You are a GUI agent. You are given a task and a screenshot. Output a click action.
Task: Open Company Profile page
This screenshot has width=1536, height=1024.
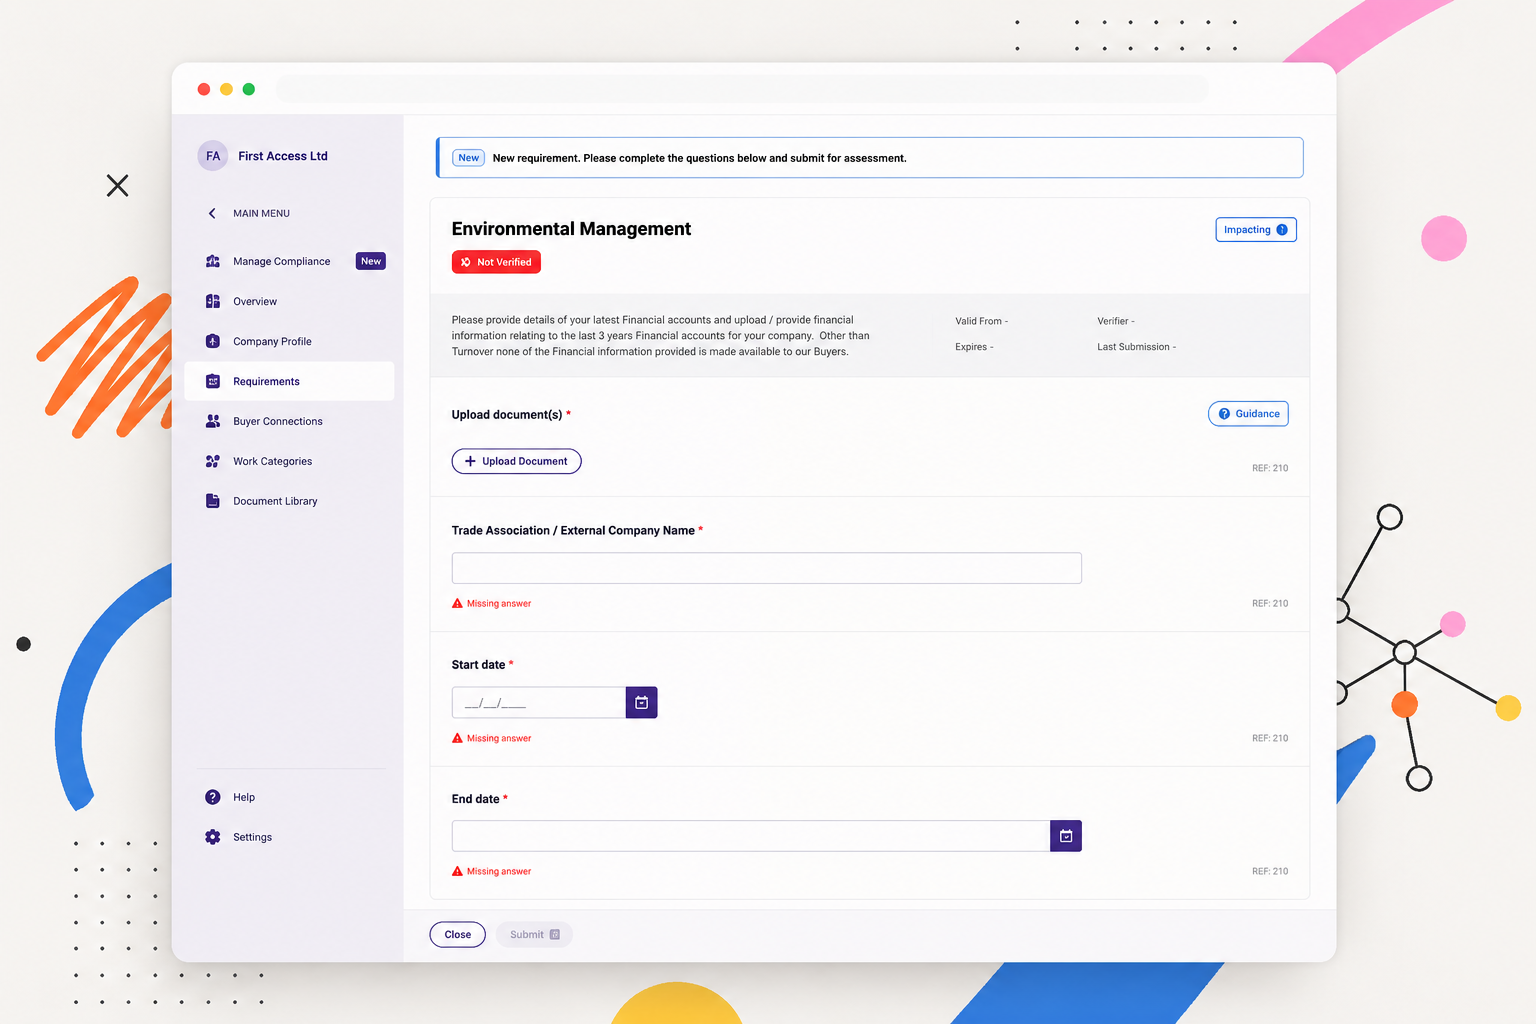click(290, 341)
